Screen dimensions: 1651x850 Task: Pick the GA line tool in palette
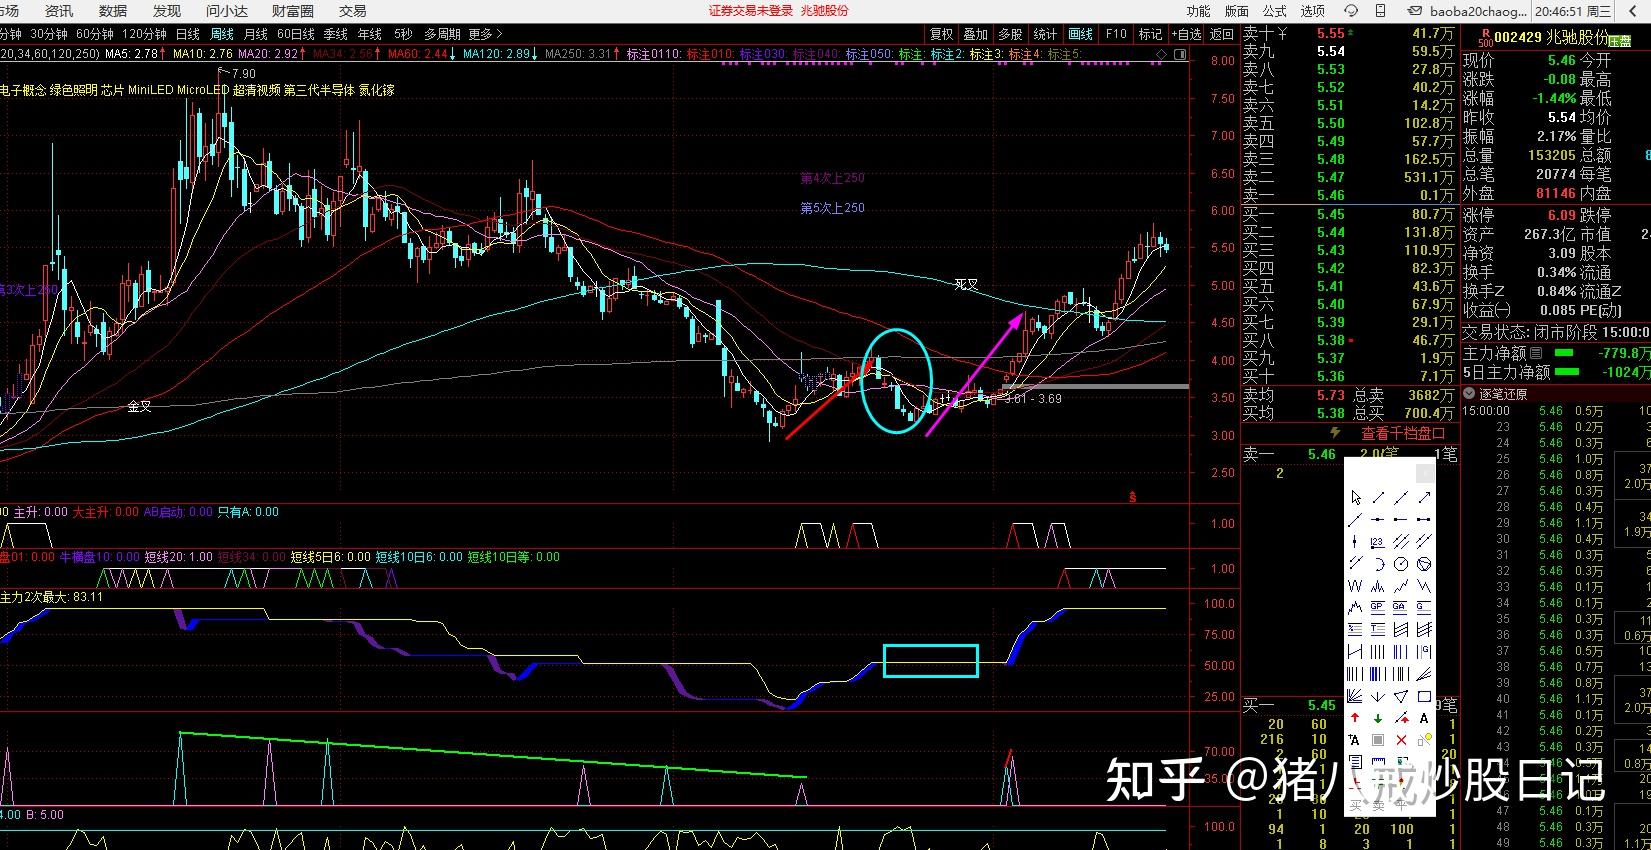coord(1401,607)
